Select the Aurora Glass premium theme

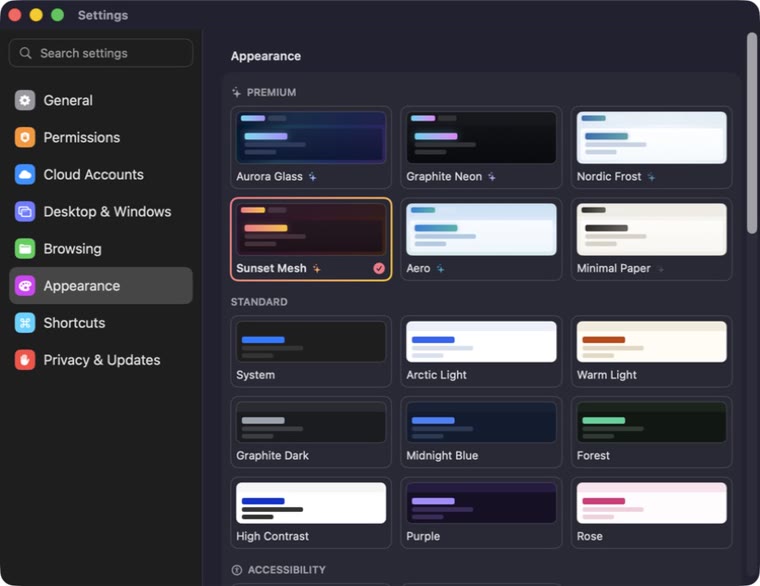coord(311,147)
